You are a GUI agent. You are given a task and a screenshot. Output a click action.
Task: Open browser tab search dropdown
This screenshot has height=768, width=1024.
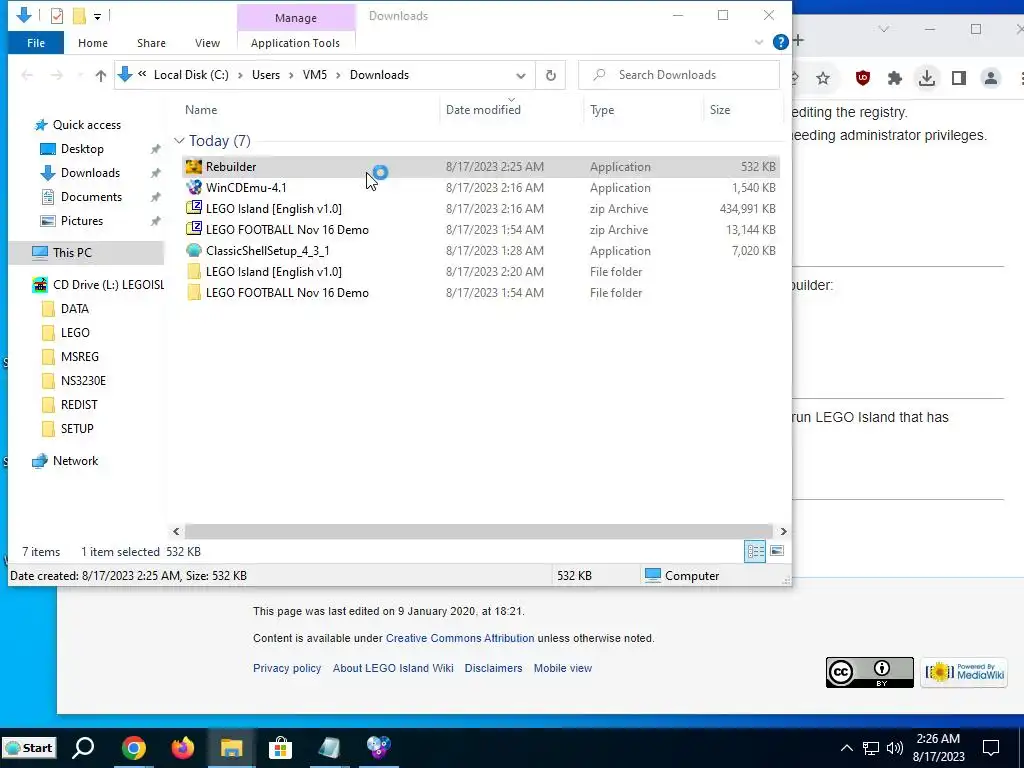884,29
